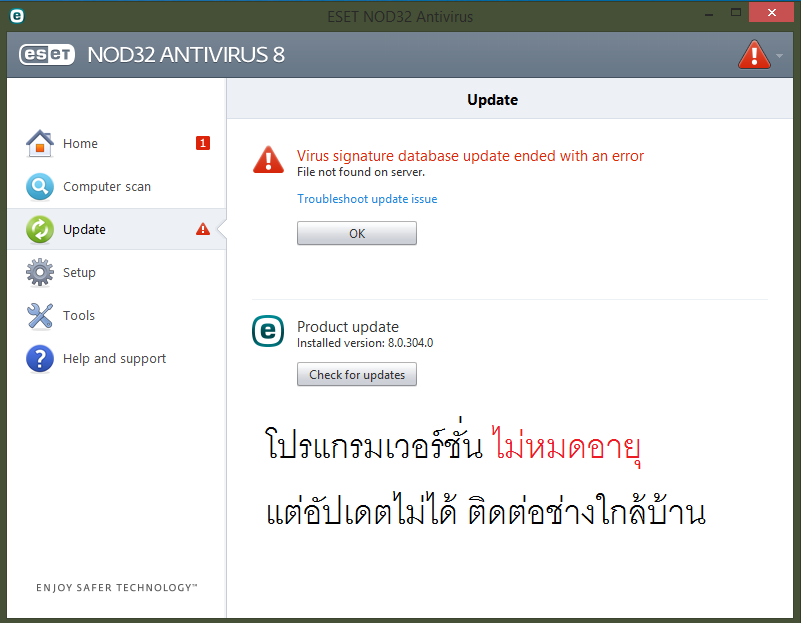Click the 'Update' page title
Viewport: 801px width, 623px height.
(x=492, y=100)
